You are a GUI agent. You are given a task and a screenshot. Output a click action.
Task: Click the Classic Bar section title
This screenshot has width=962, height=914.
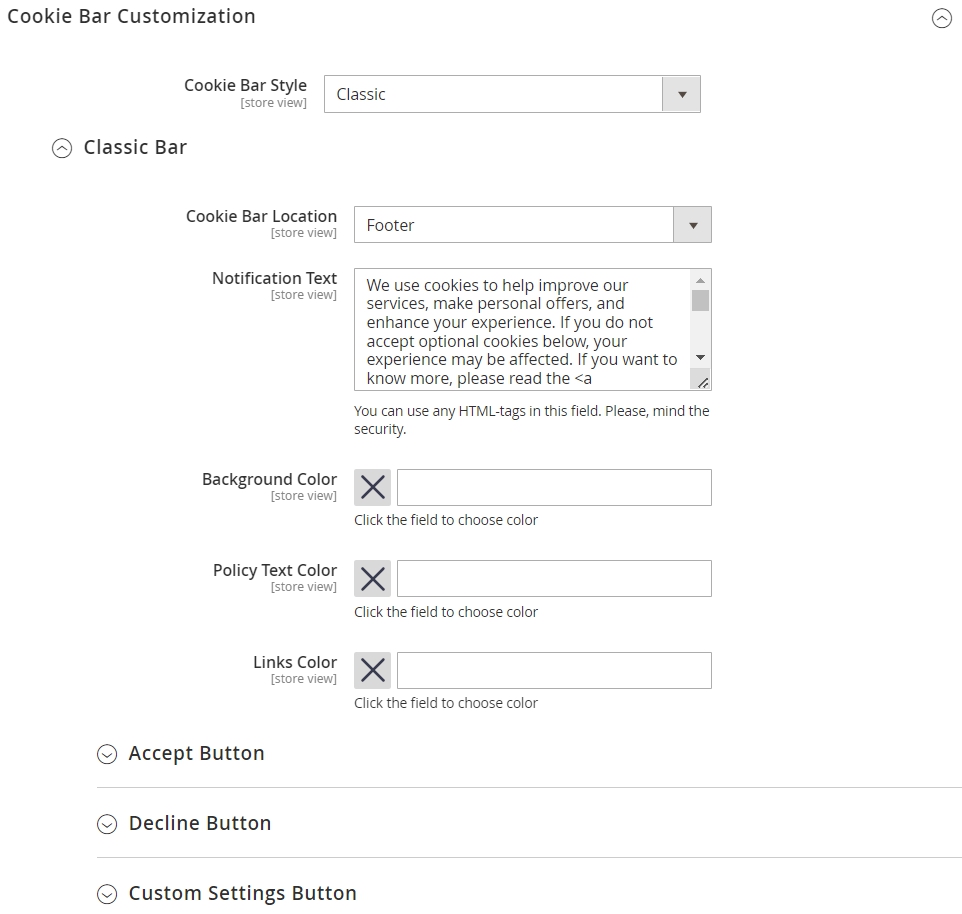click(135, 147)
